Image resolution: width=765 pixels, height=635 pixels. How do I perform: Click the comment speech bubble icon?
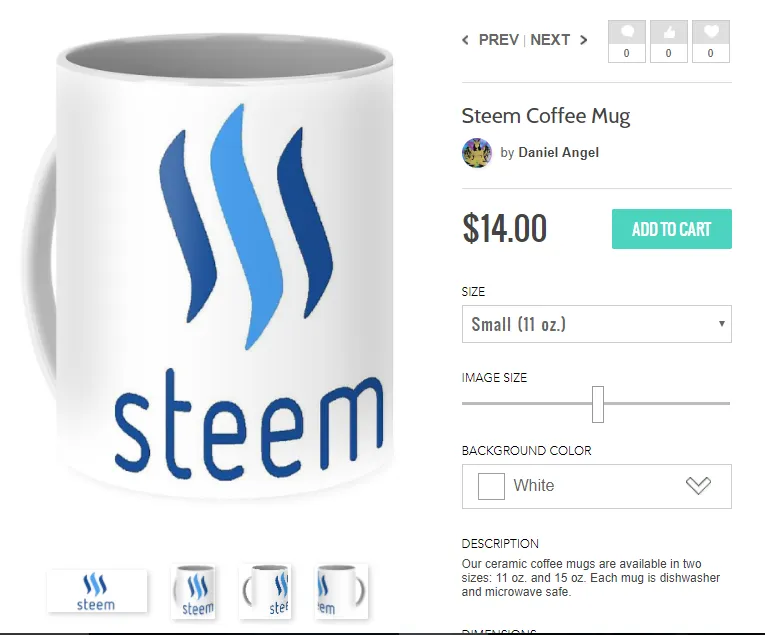coord(627,33)
